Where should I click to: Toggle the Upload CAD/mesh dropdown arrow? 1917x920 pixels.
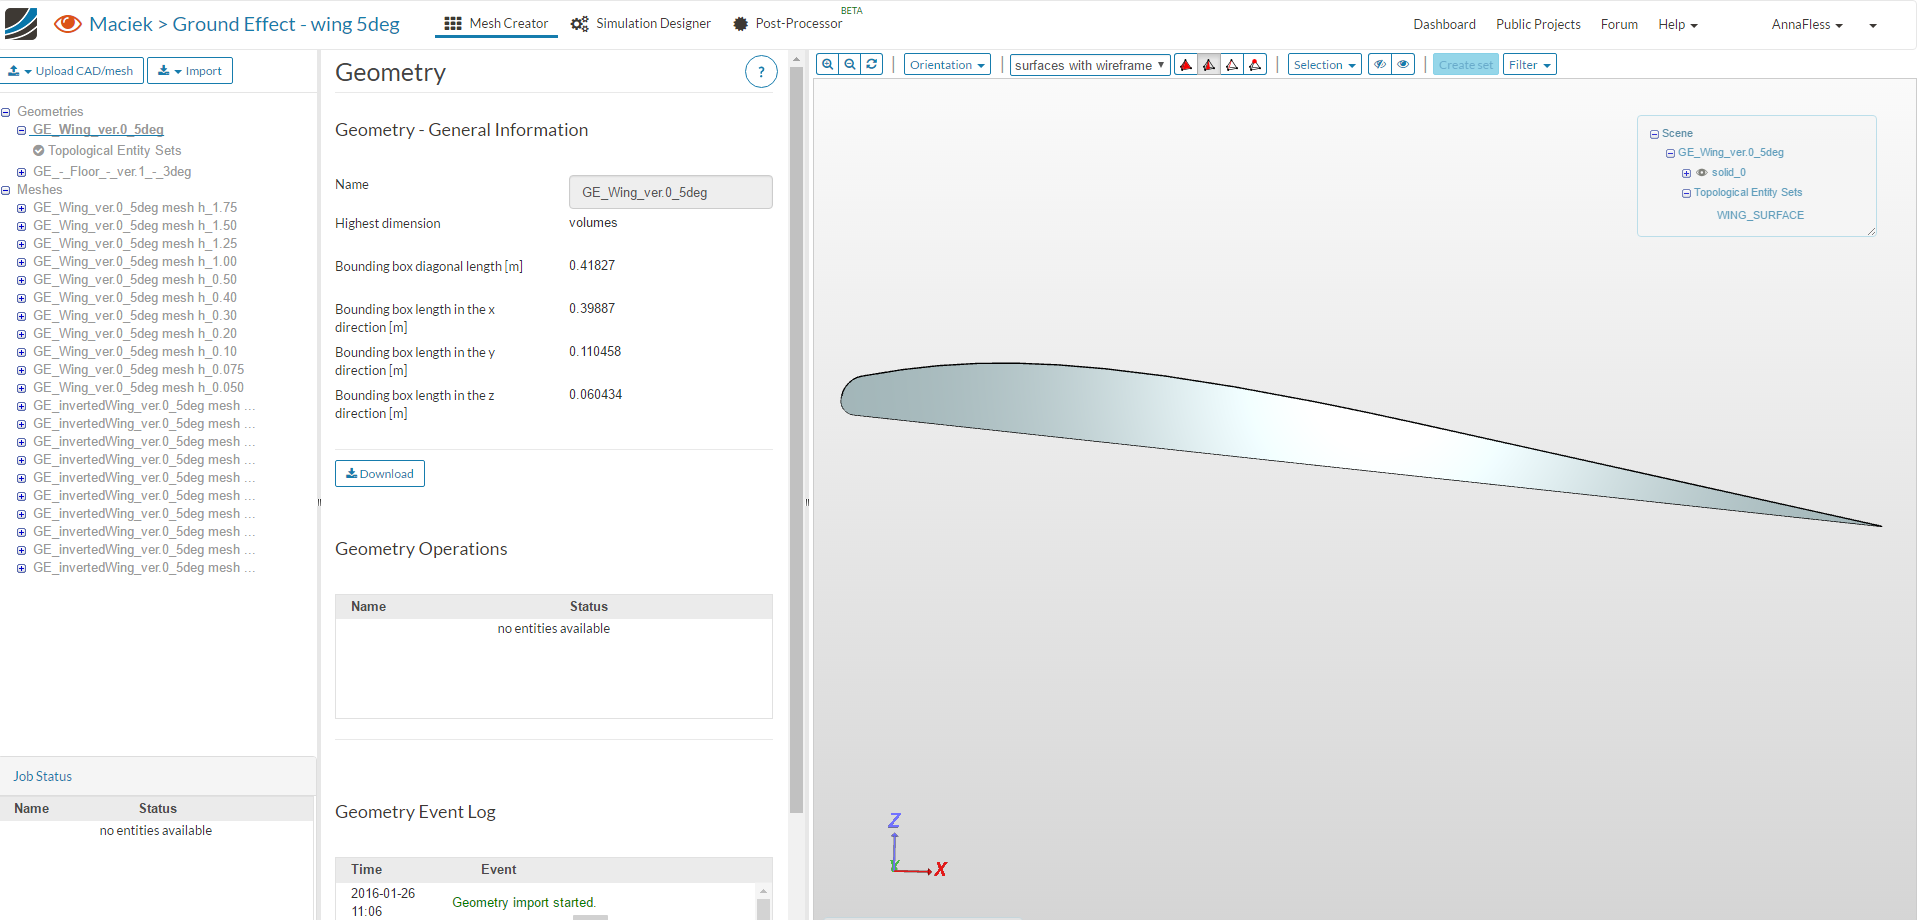pyautogui.click(x=28, y=70)
